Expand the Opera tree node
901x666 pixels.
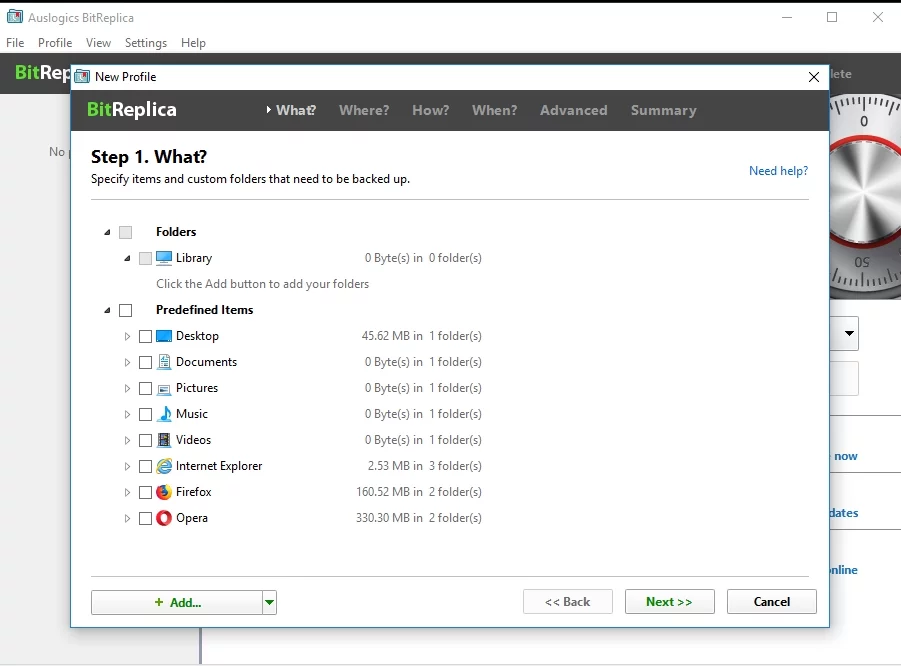pyautogui.click(x=127, y=518)
